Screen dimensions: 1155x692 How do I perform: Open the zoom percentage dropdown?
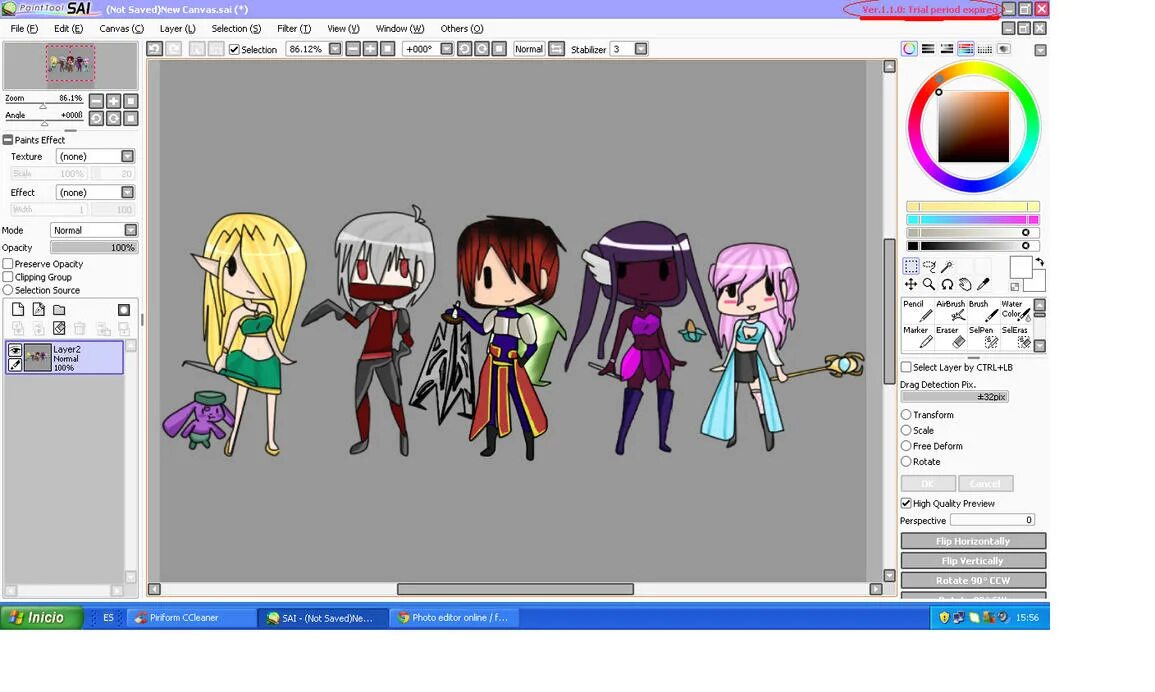click(x=335, y=49)
